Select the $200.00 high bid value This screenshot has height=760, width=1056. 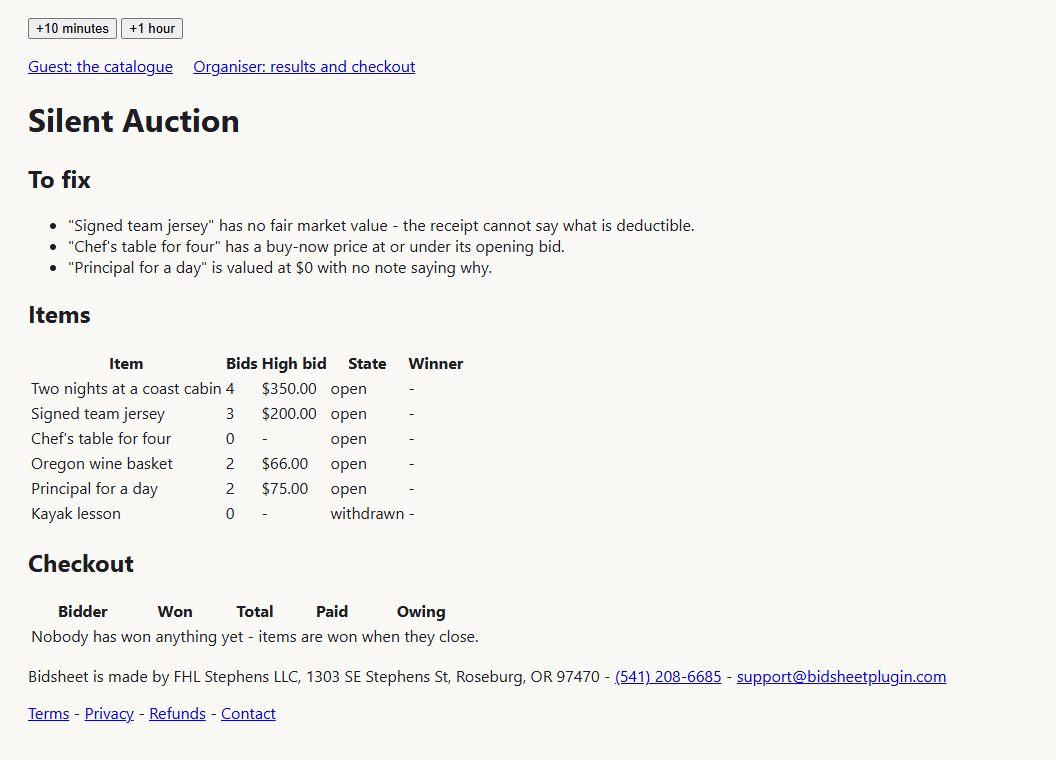(x=289, y=414)
